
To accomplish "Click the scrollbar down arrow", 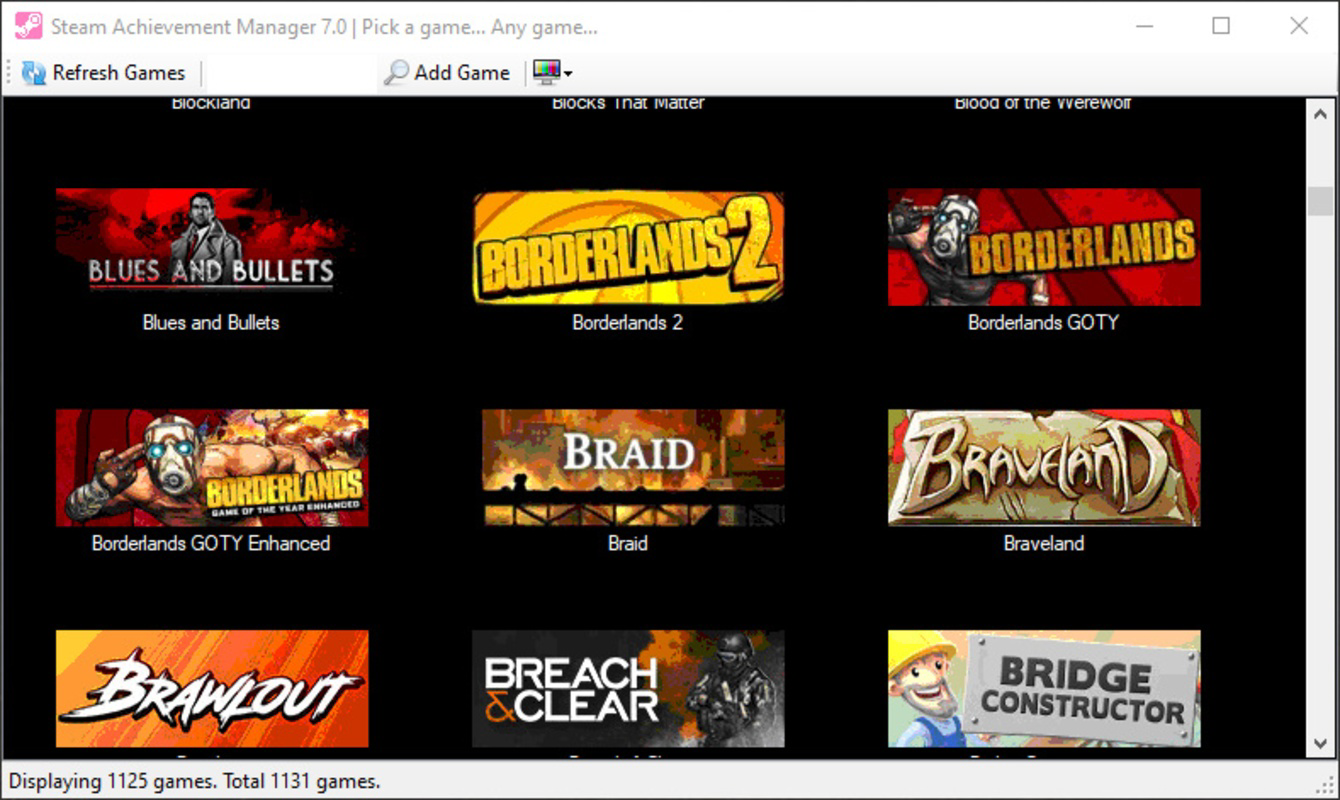I will (1321, 743).
